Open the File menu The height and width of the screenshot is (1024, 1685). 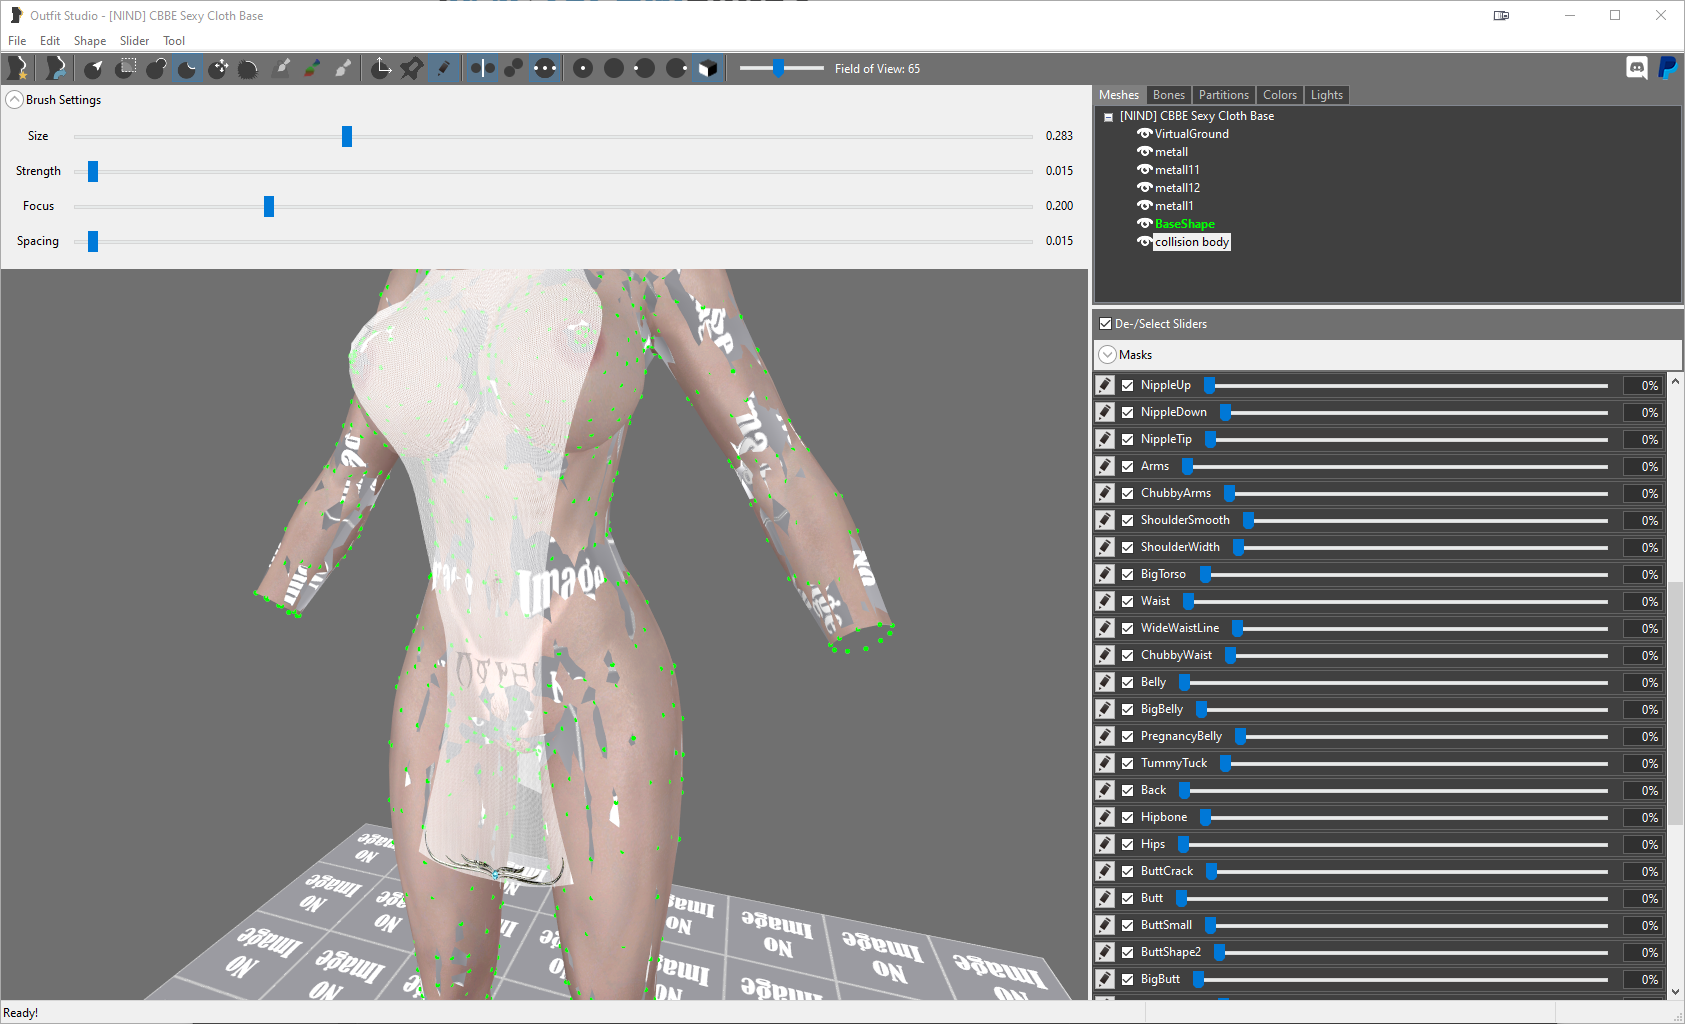[17, 41]
